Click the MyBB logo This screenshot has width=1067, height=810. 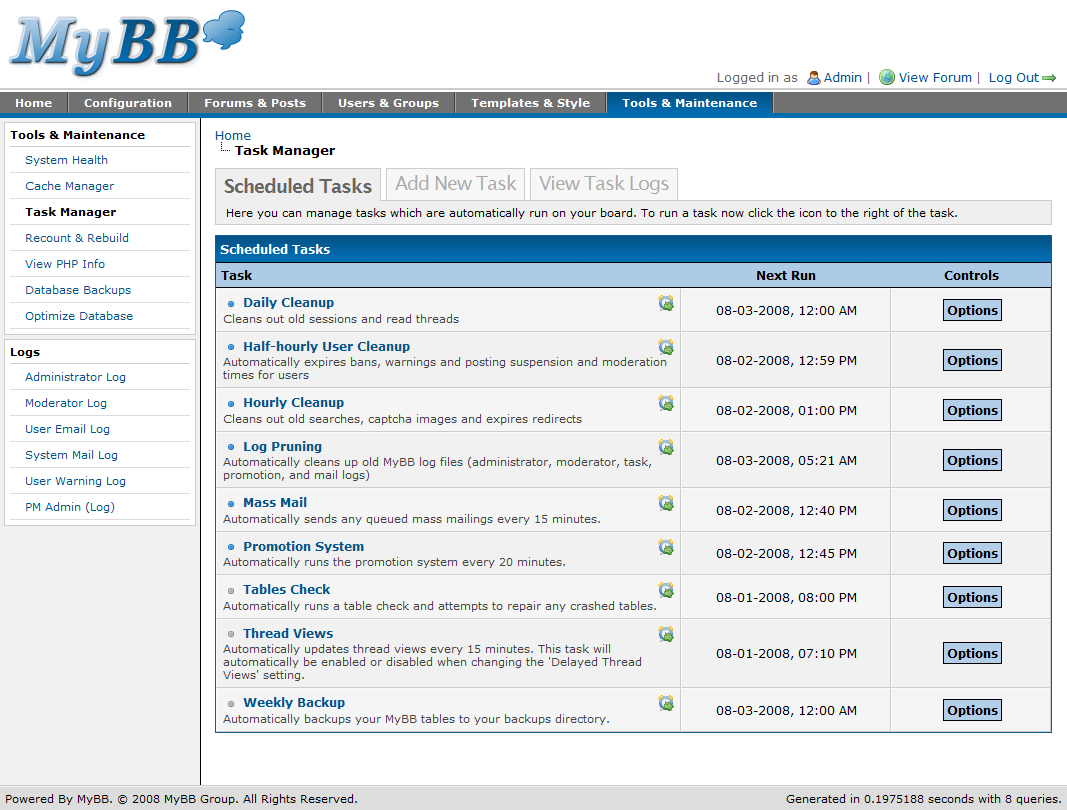coord(127,42)
